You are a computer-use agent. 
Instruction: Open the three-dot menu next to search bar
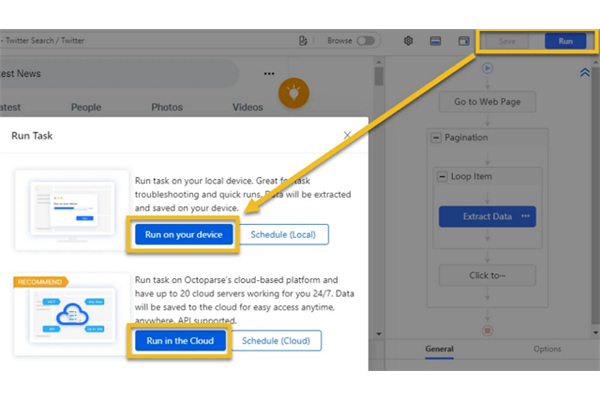click(x=269, y=73)
